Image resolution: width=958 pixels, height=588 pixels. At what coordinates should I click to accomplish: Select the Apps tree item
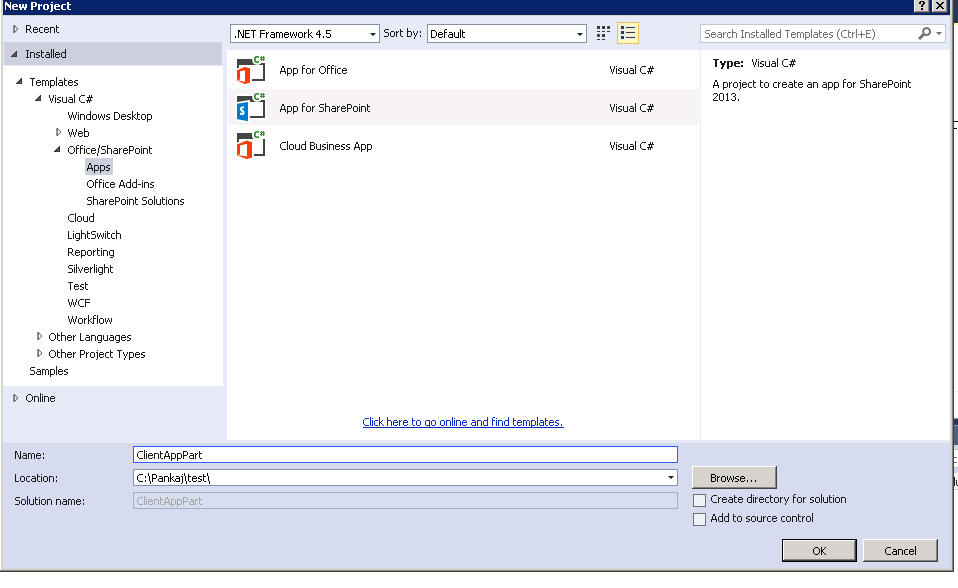[x=98, y=167]
